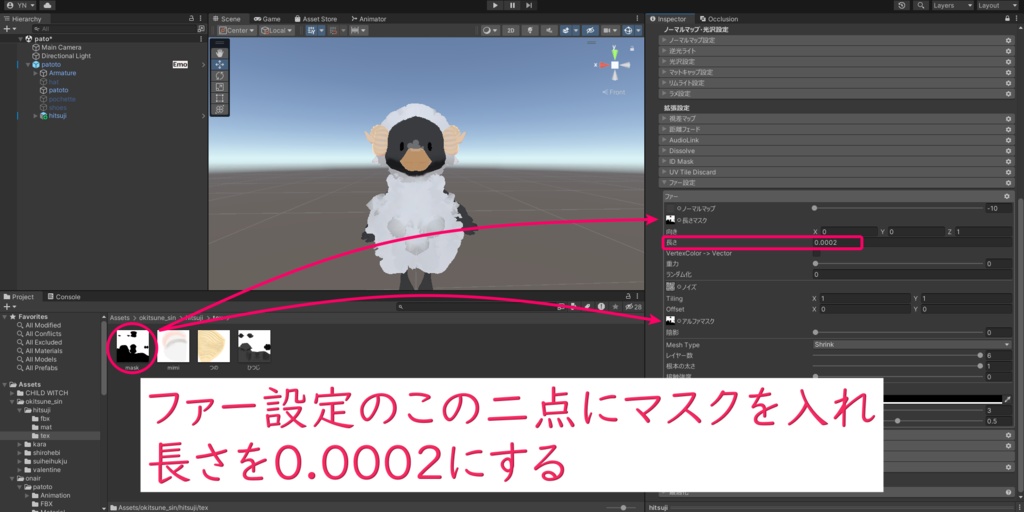Select the Hand (view) tool

point(219,54)
